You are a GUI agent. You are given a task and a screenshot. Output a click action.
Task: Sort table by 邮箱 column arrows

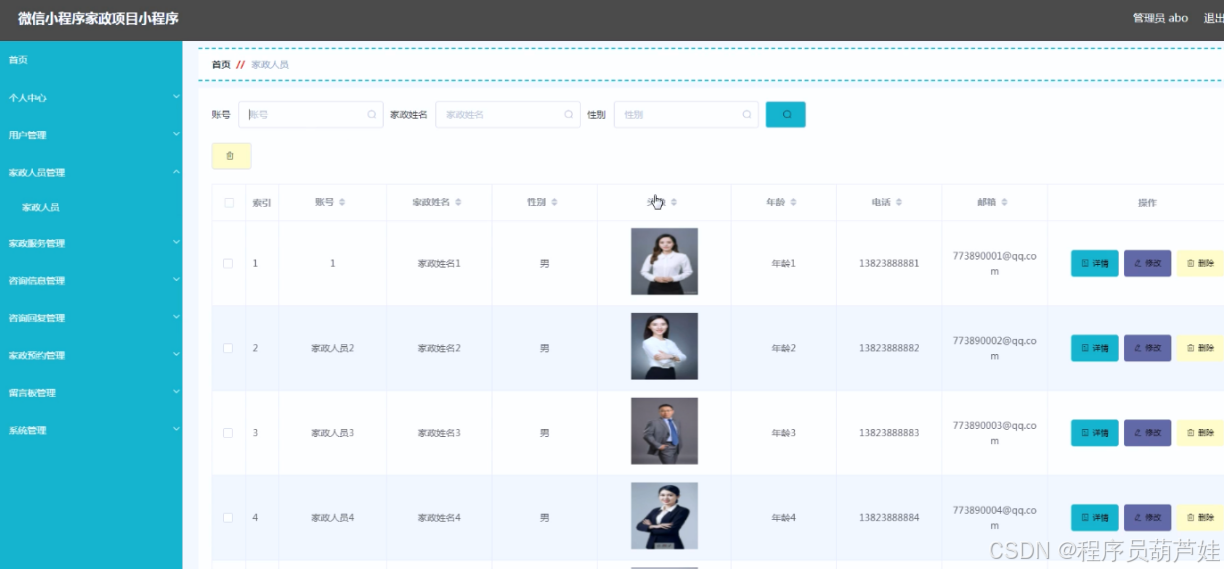[x=1004, y=202]
